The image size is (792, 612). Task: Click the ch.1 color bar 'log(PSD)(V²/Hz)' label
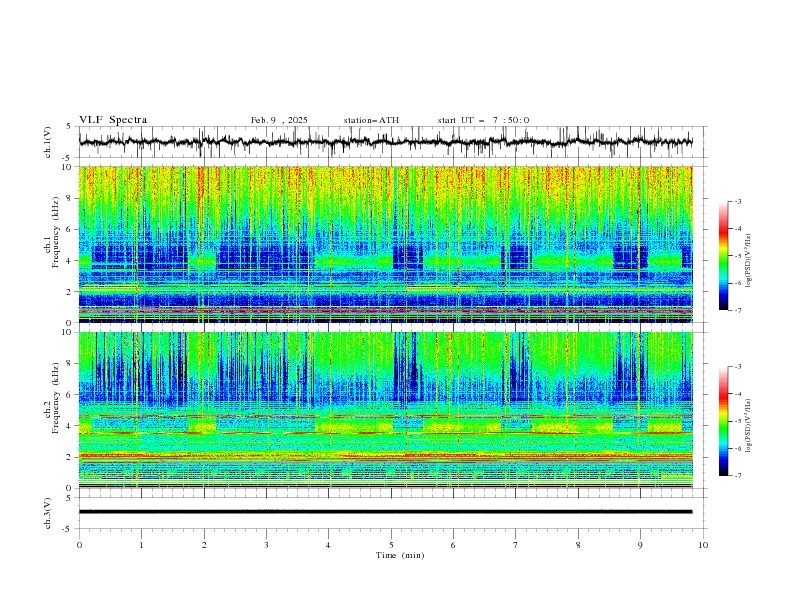748,261
